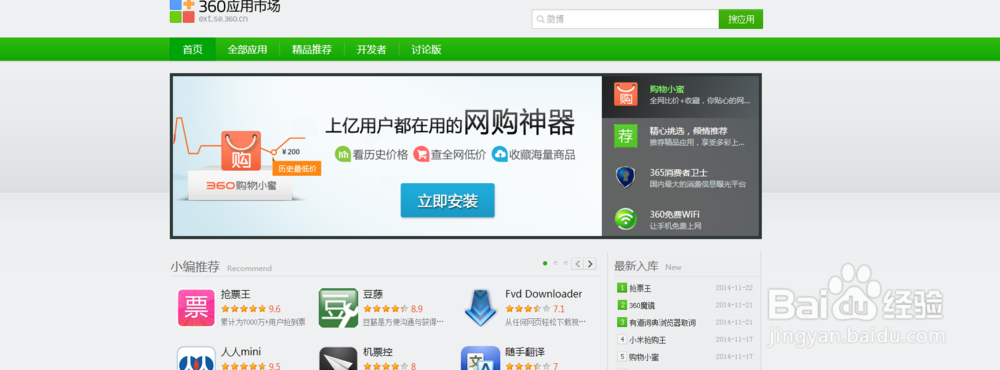This screenshot has height=370, width=1000.
Task: Click 360免费WiFi banner entry title
Action: click(675, 214)
